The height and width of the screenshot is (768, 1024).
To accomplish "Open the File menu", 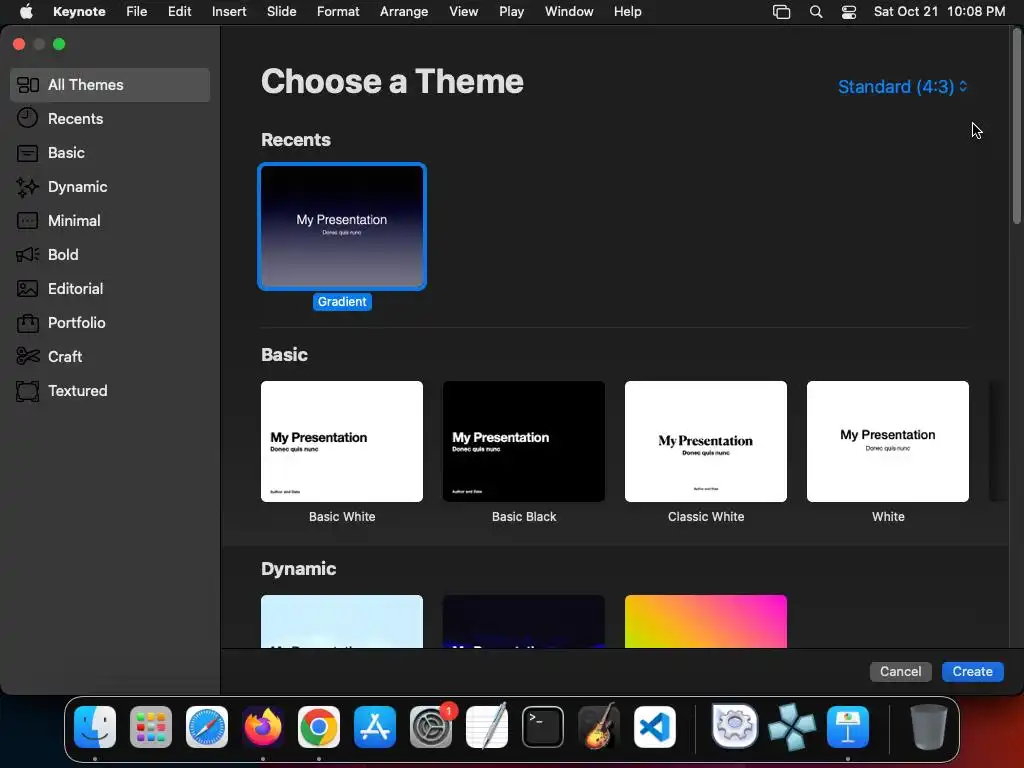I will [136, 12].
